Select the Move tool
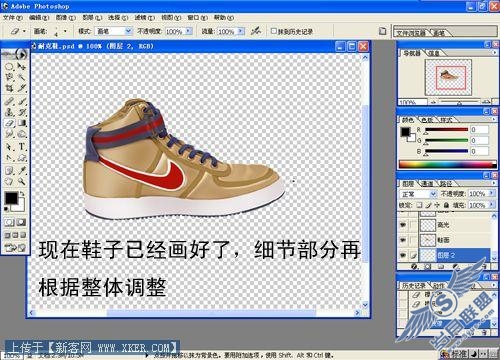Viewport: 500px width, 360px height. pyautogui.click(x=22, y=67)
